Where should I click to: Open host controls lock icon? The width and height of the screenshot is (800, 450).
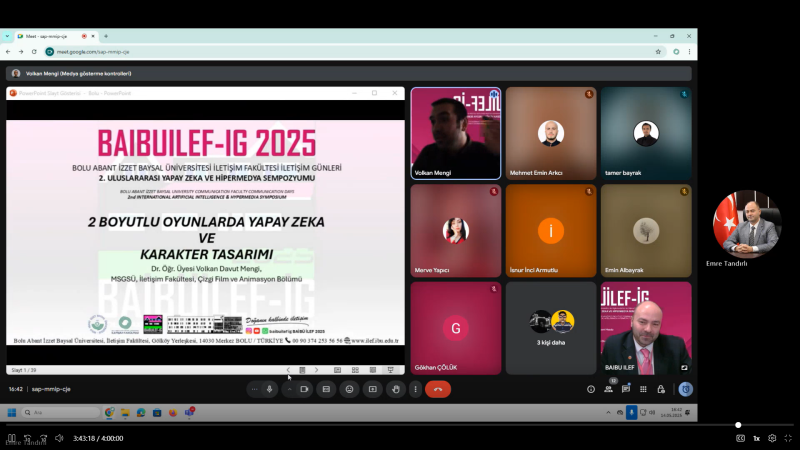(x=661, y=389)
